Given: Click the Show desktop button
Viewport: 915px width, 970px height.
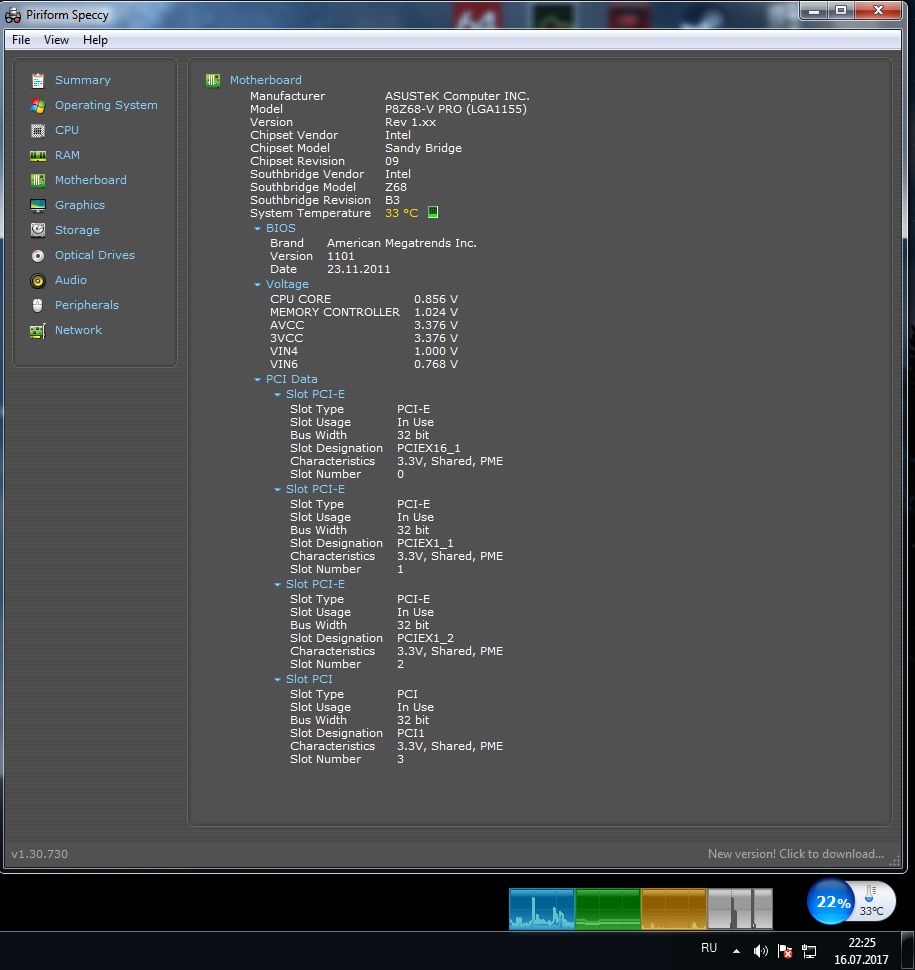Looking at the screenshot, I should point(908,951).
